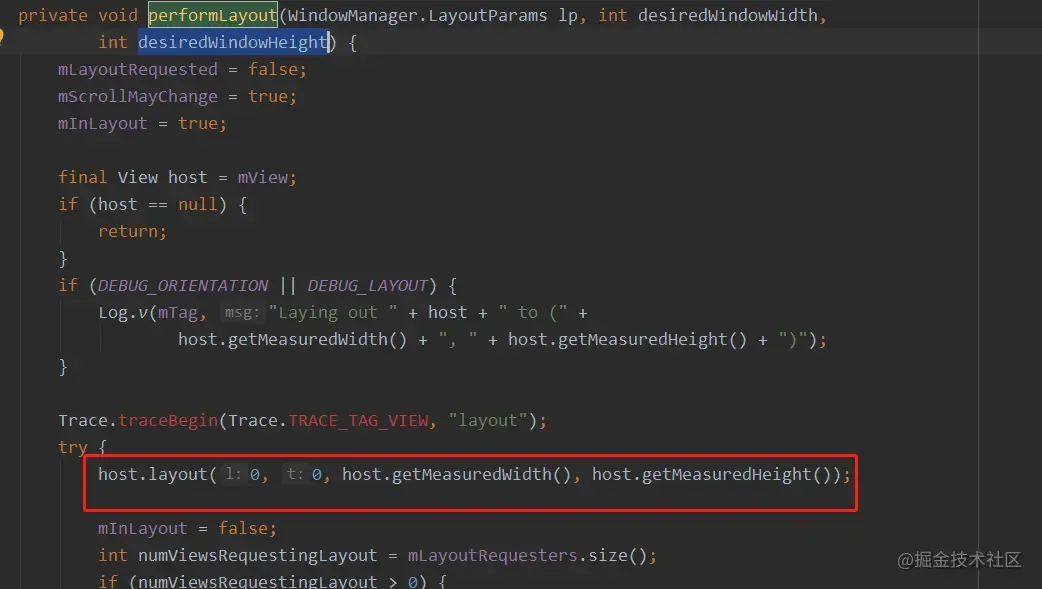The height and width of the screenshot is (589, 1042).
Task: Click traceBegin method call
Action: click(x=167, y=421)
